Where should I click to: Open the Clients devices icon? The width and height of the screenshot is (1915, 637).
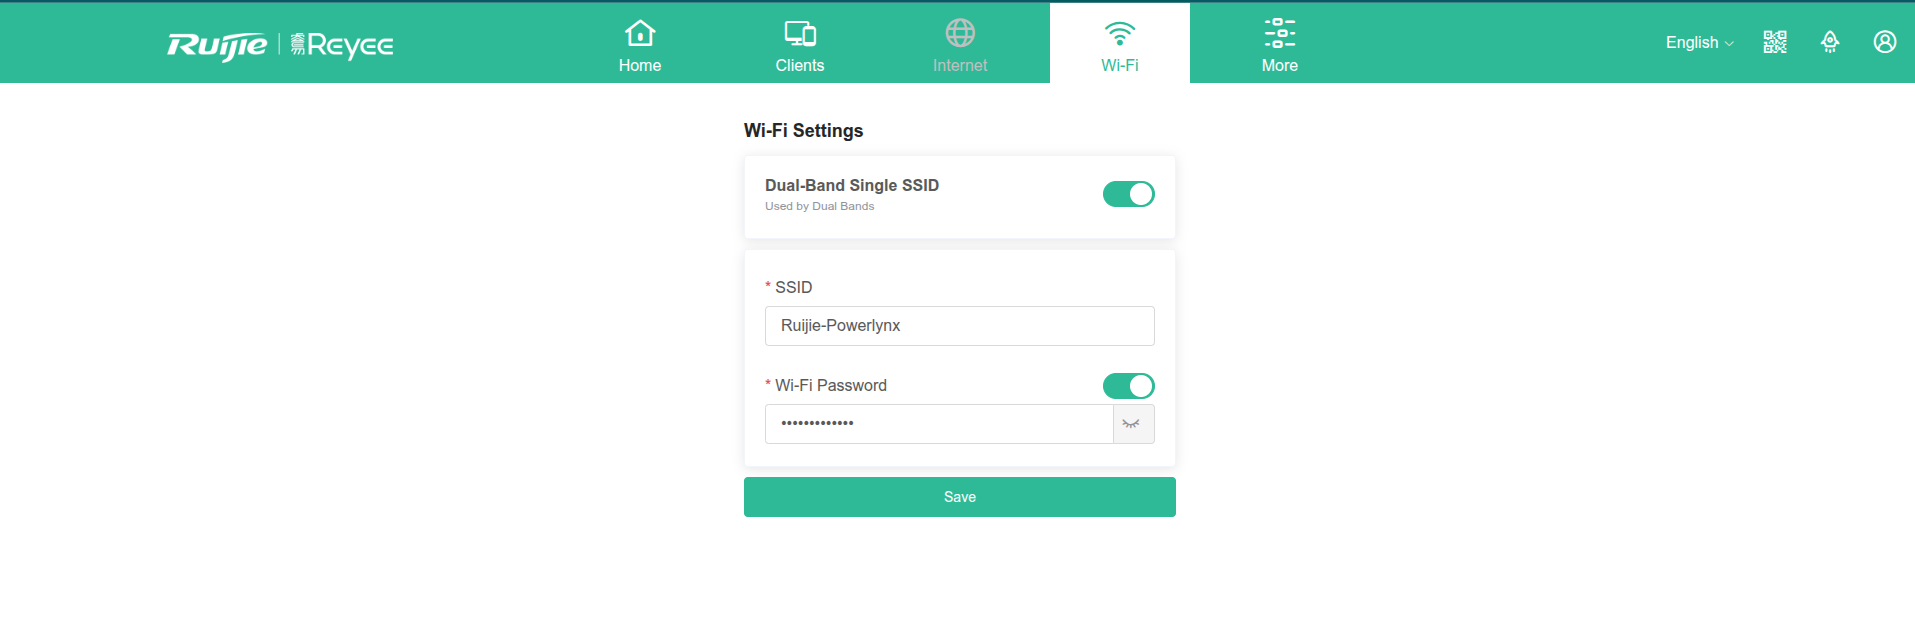click(800, 33)
